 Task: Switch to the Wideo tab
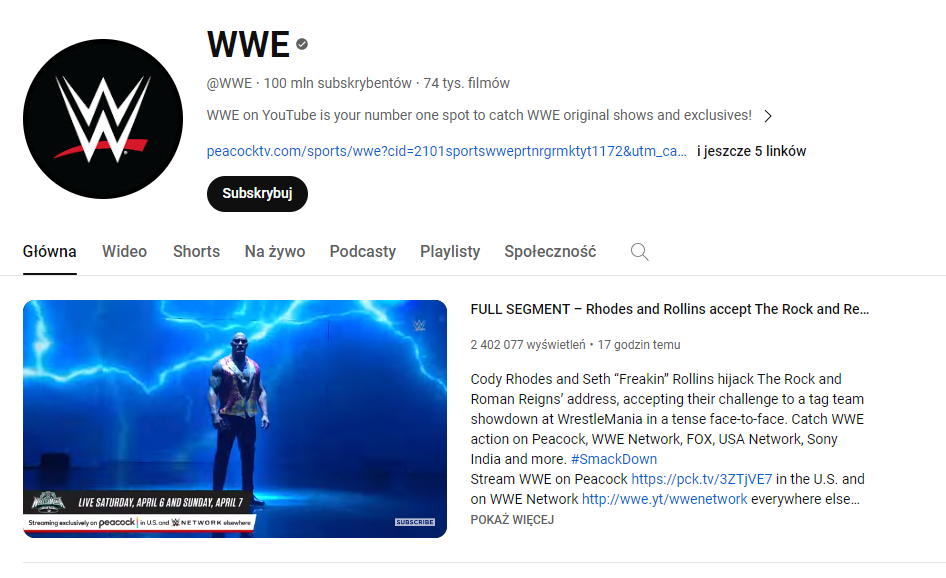[124, 252]
